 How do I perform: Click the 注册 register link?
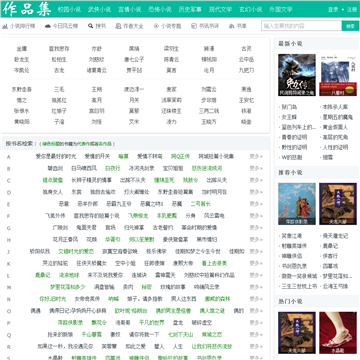[x=352, y=9]
